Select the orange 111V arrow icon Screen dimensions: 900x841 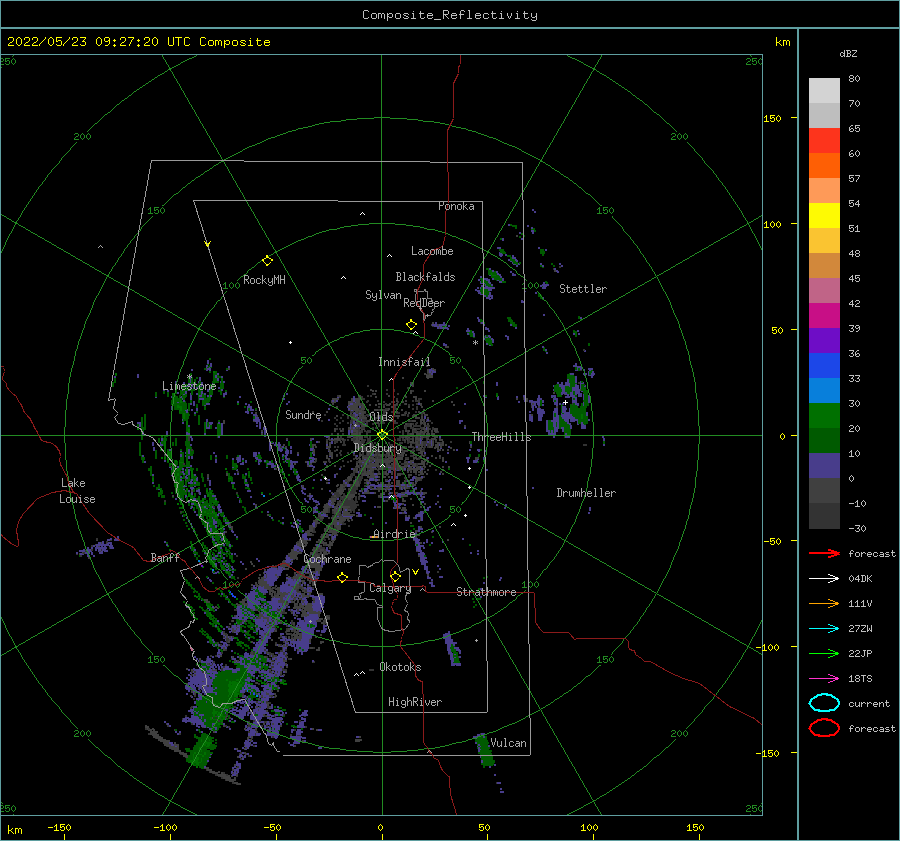coord(824,603)
